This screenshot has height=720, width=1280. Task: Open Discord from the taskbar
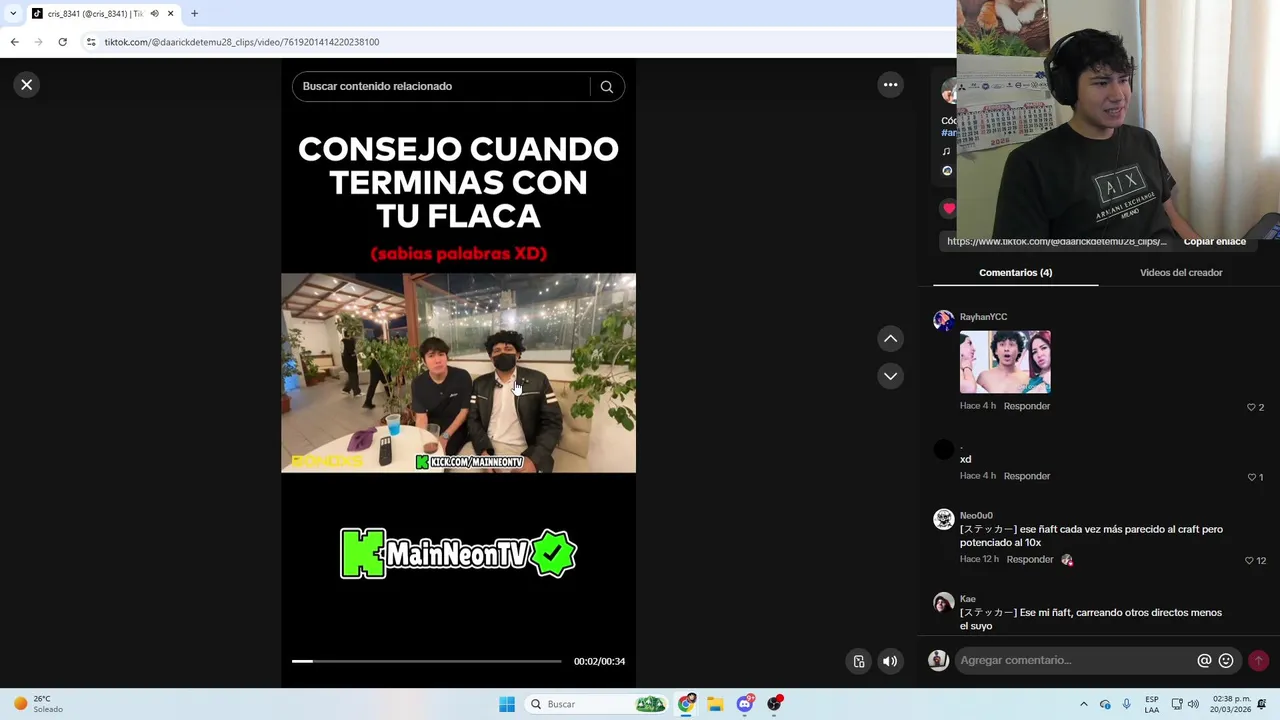pyautogui.click(x=745, y=704)
